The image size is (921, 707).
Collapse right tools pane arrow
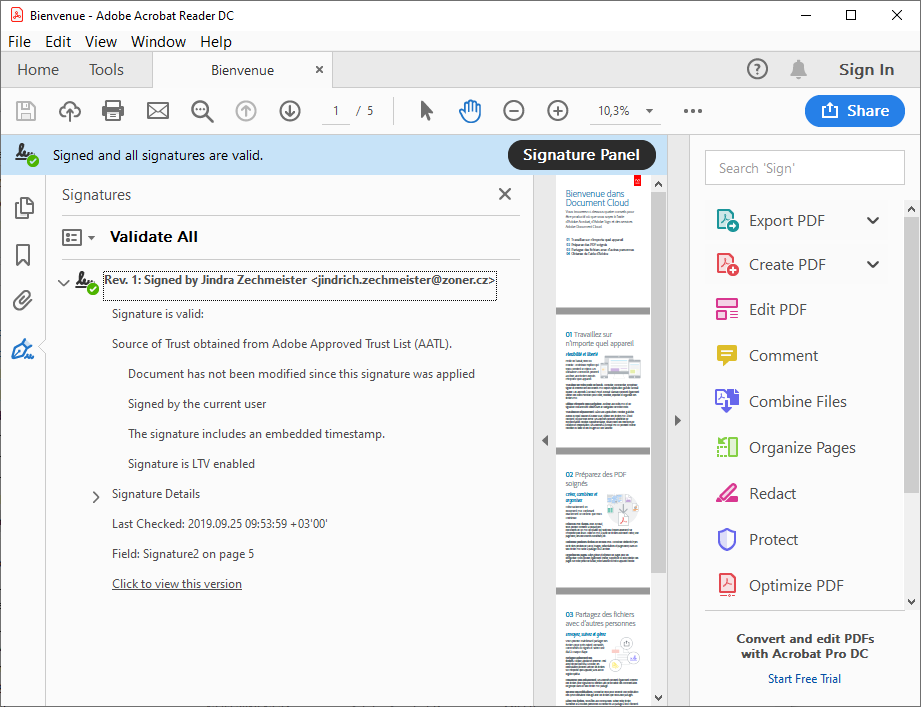click(x=678, y=420)
